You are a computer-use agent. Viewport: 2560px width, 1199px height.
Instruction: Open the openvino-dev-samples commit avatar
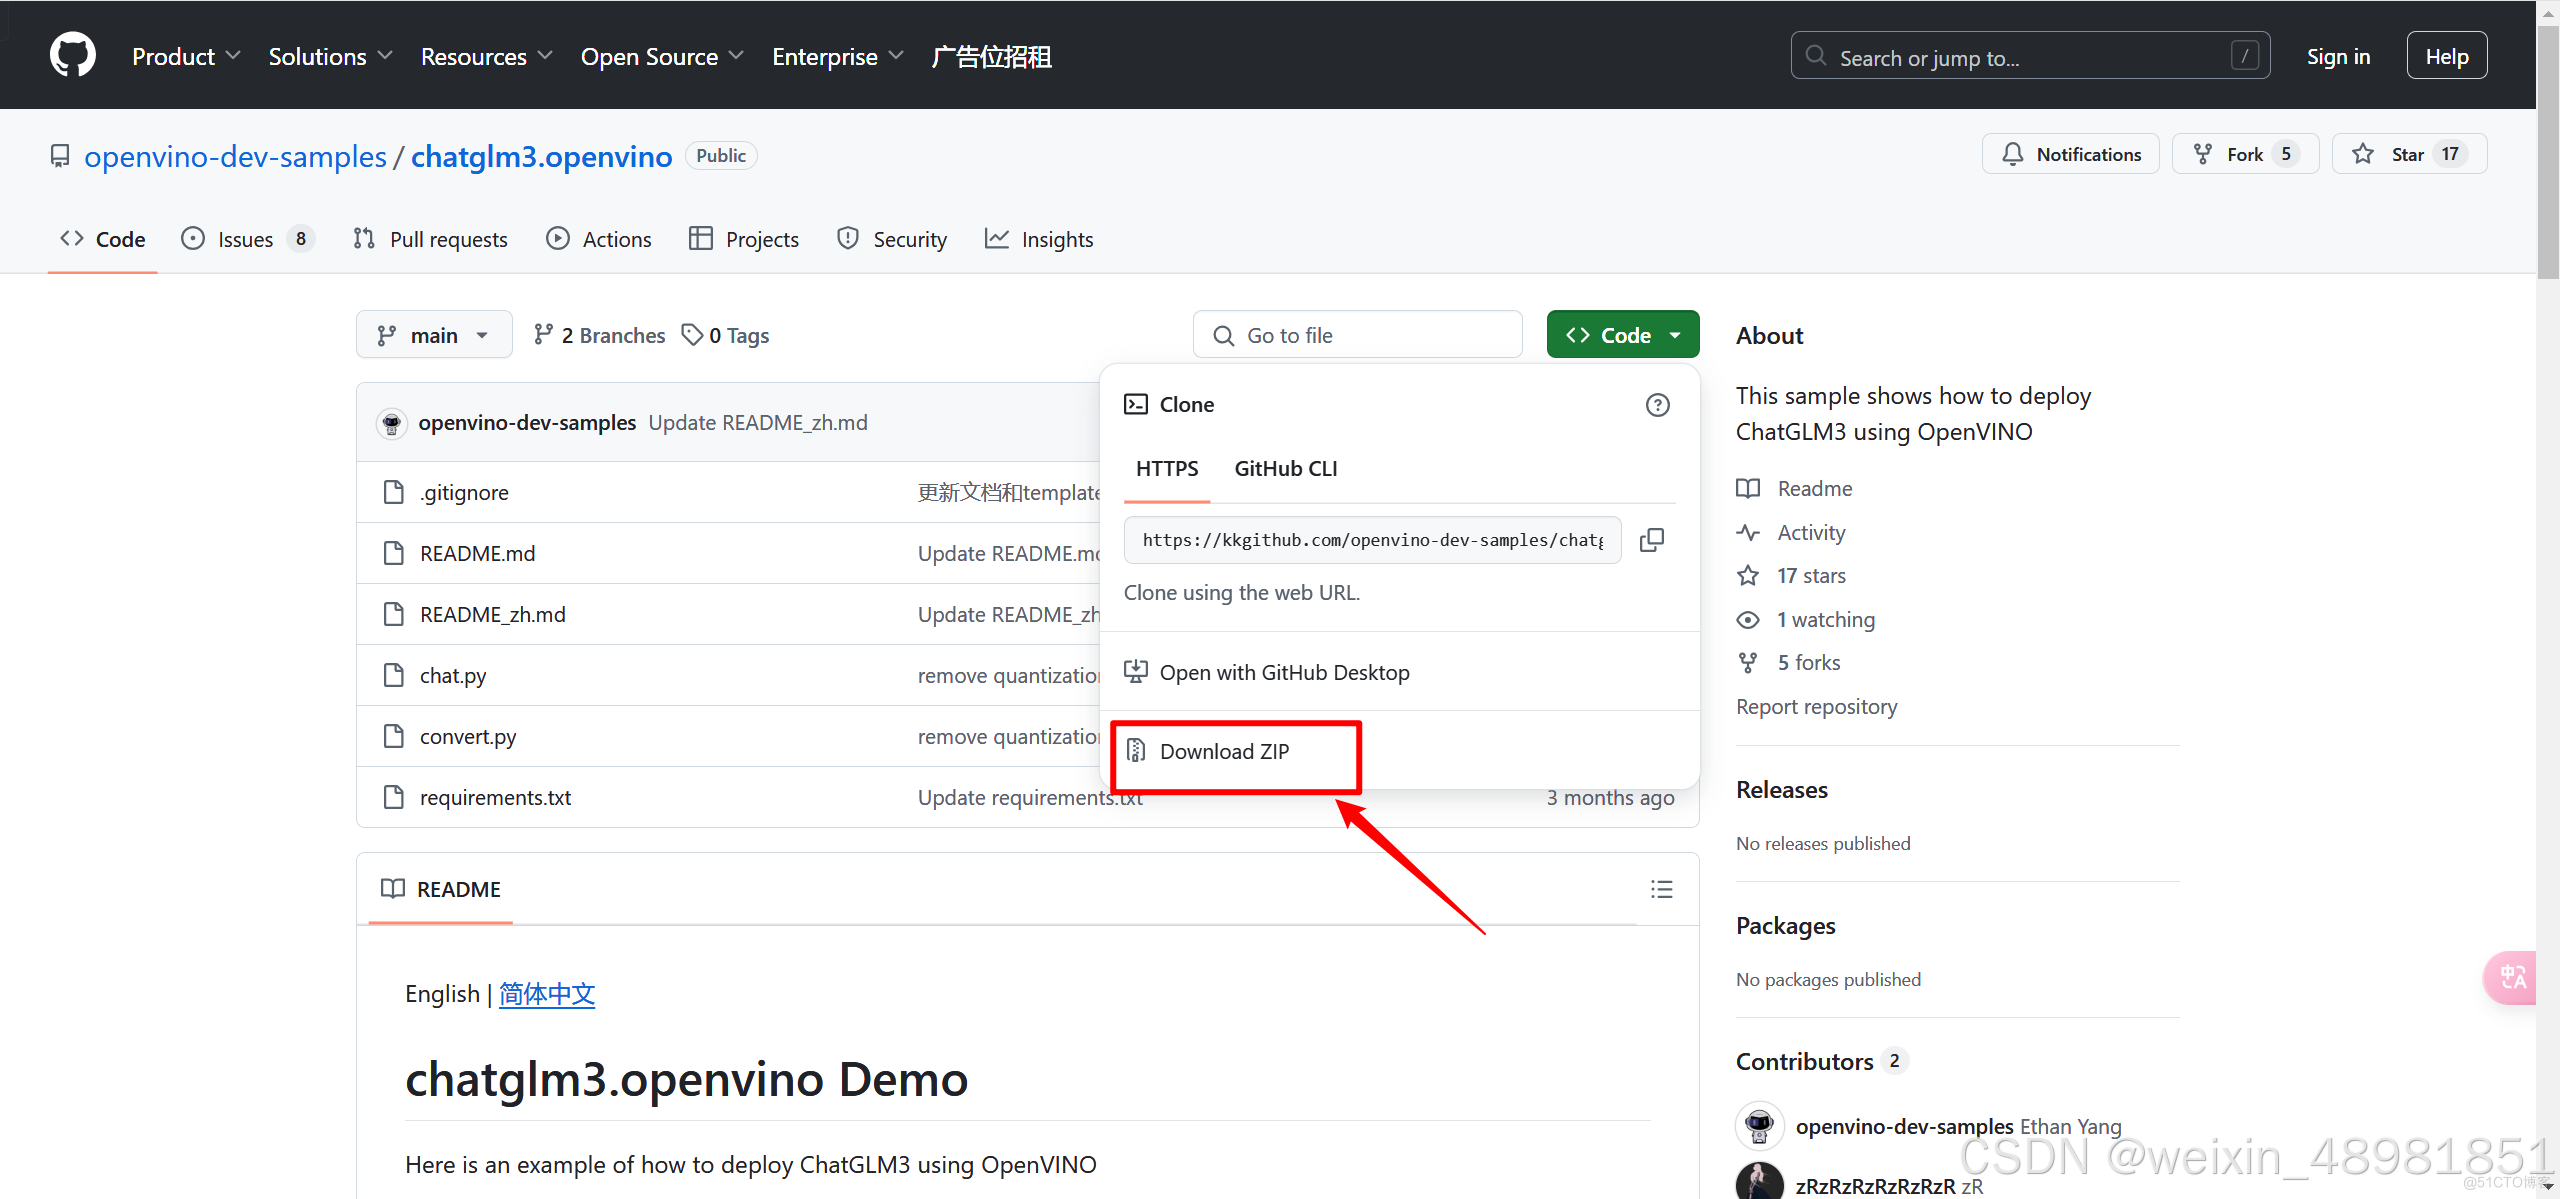point(392,423)
